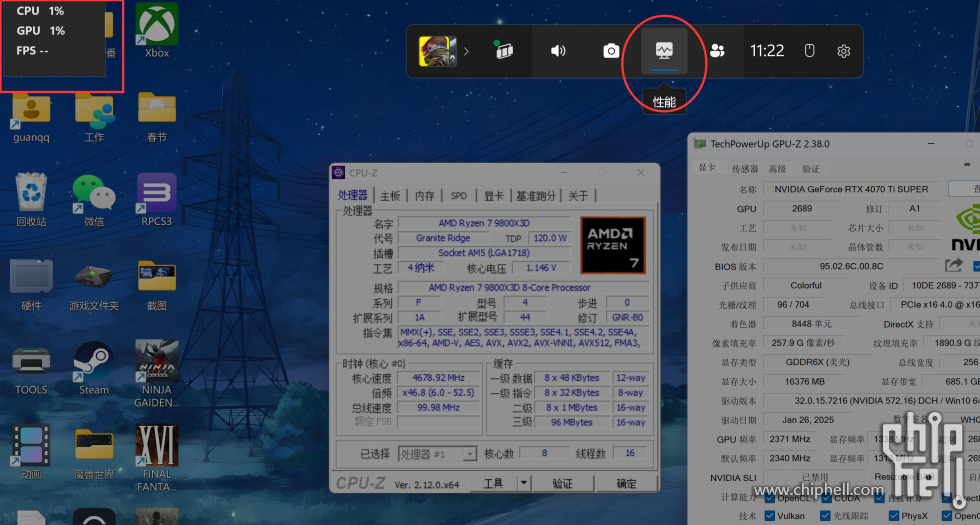Open the Game Bar widget menu icon

pos(504,51)
